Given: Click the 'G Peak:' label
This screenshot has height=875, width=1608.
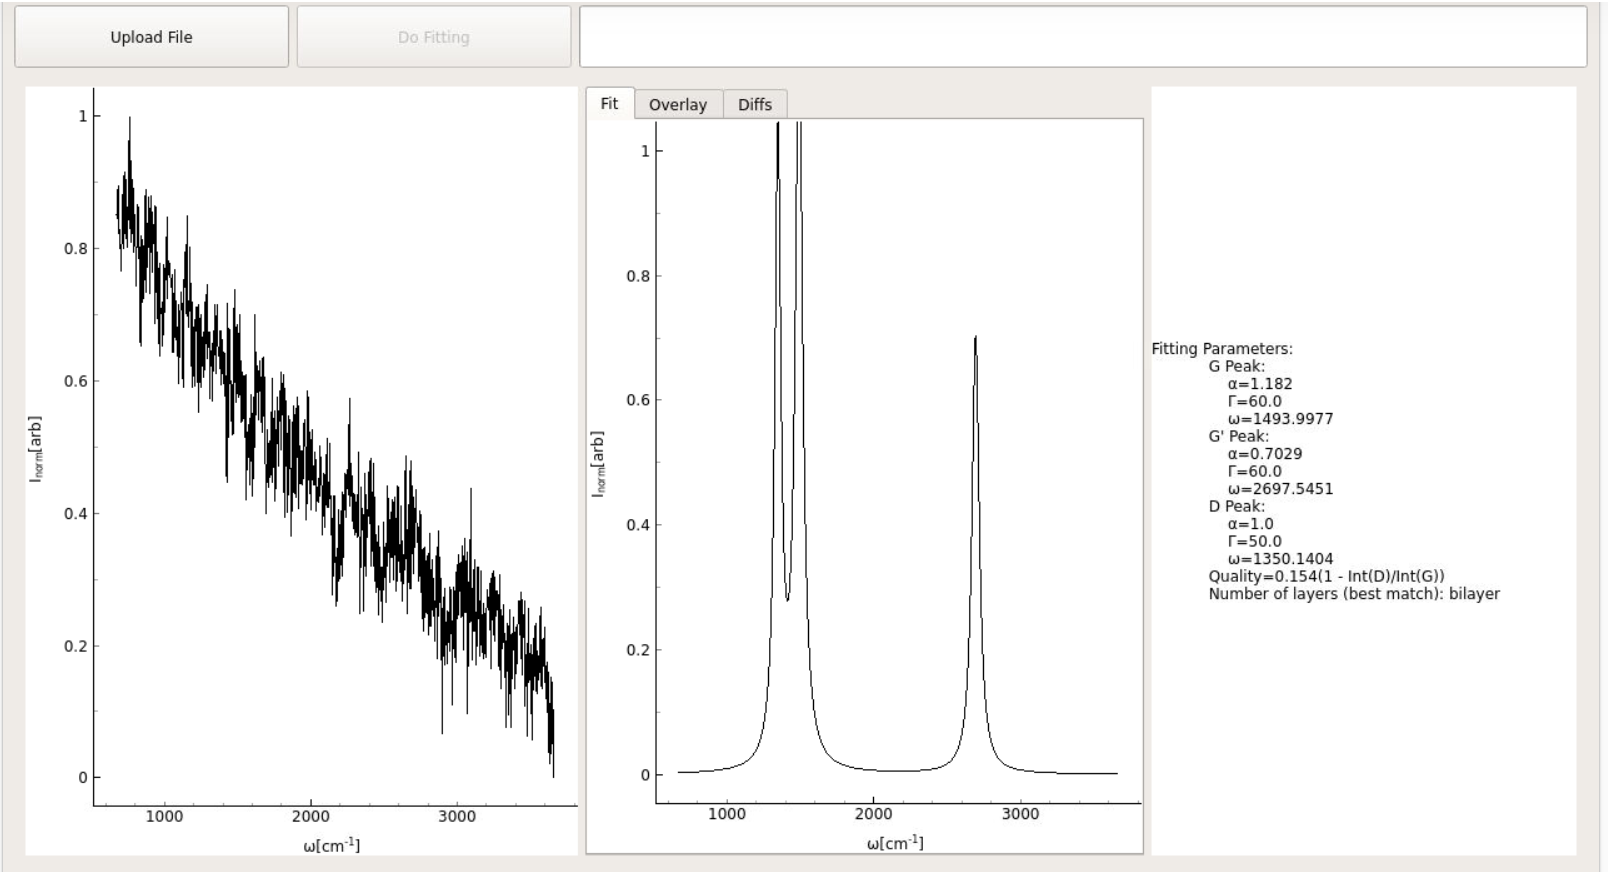Looking at the screenshot, I should [x=1236, y=366].
